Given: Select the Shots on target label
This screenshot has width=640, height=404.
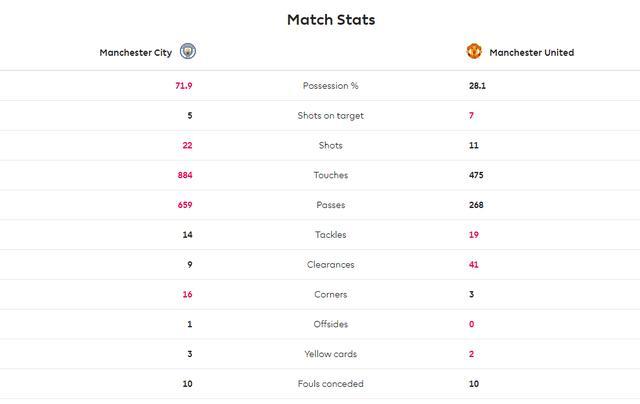Looking at the screenshot, I should (330, 116).
